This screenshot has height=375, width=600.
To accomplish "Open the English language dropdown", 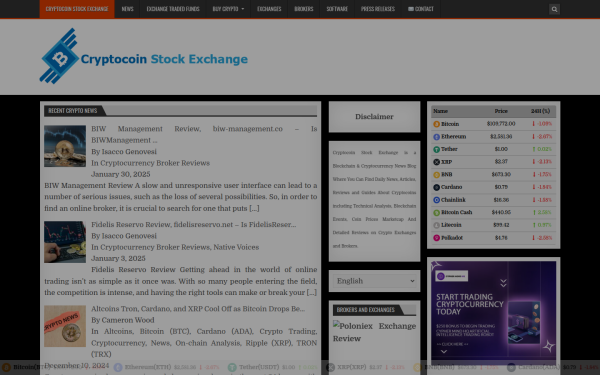I will click(374, 281).
